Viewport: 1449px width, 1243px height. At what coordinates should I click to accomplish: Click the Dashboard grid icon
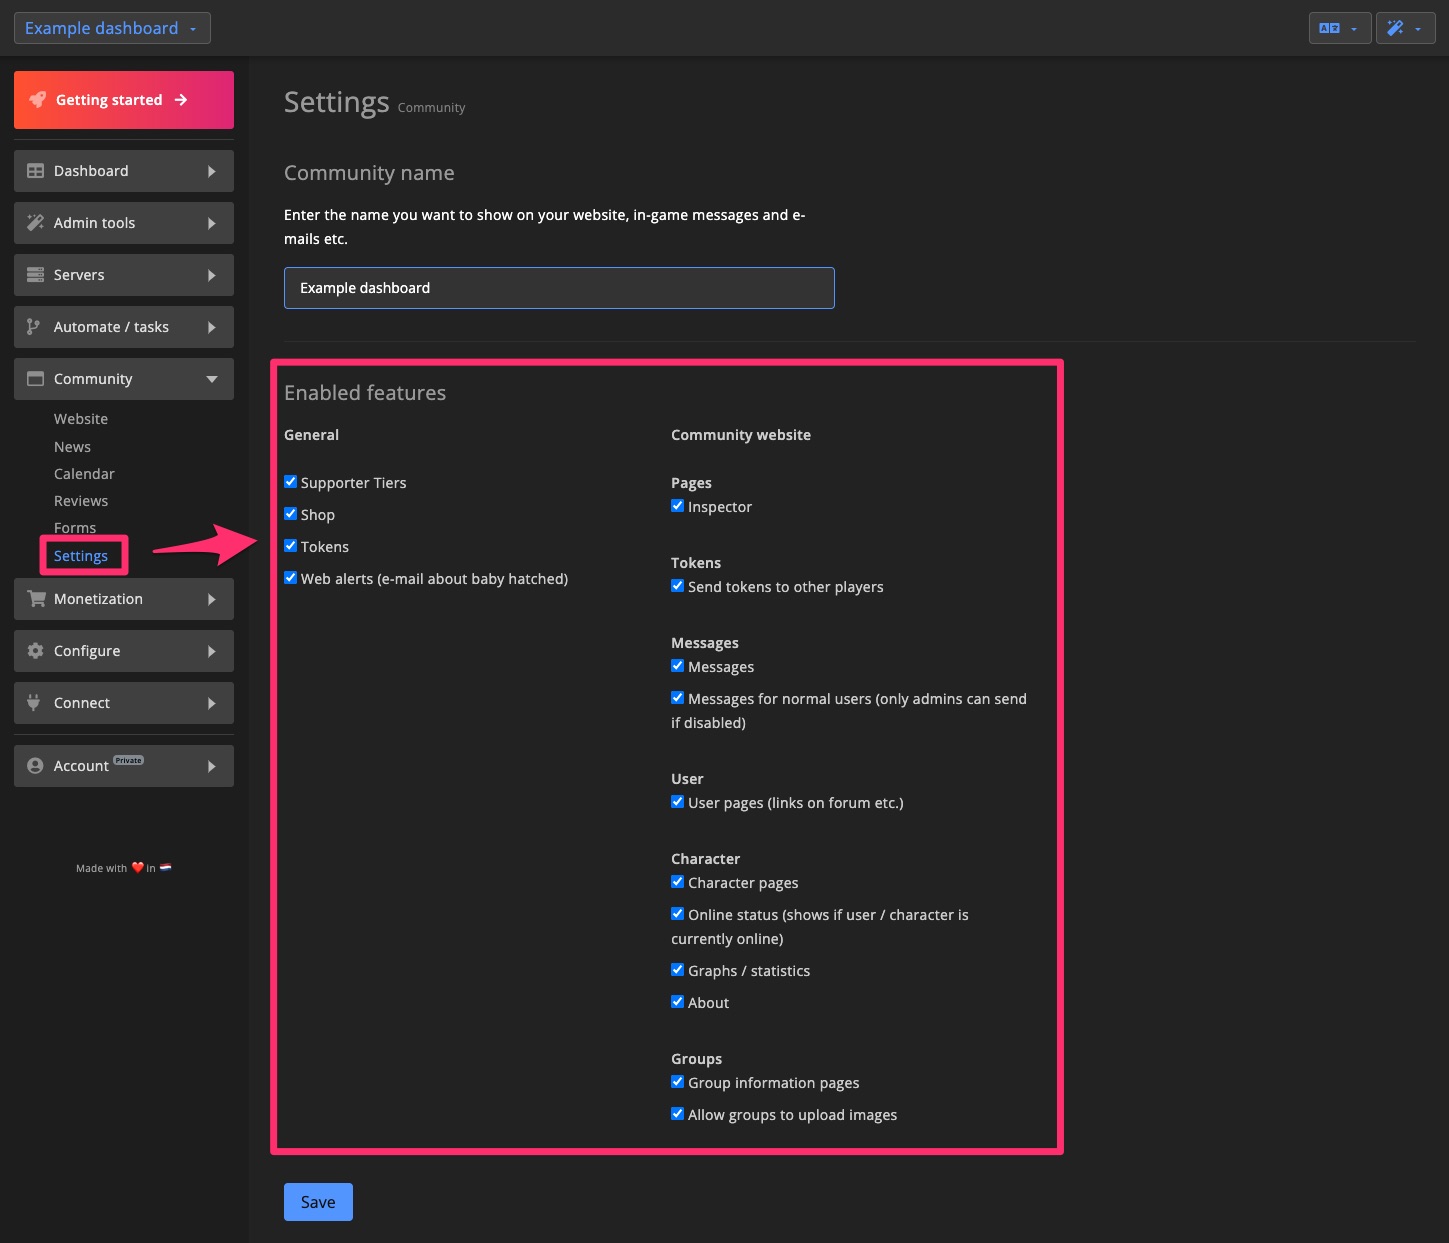pos(33,170)
